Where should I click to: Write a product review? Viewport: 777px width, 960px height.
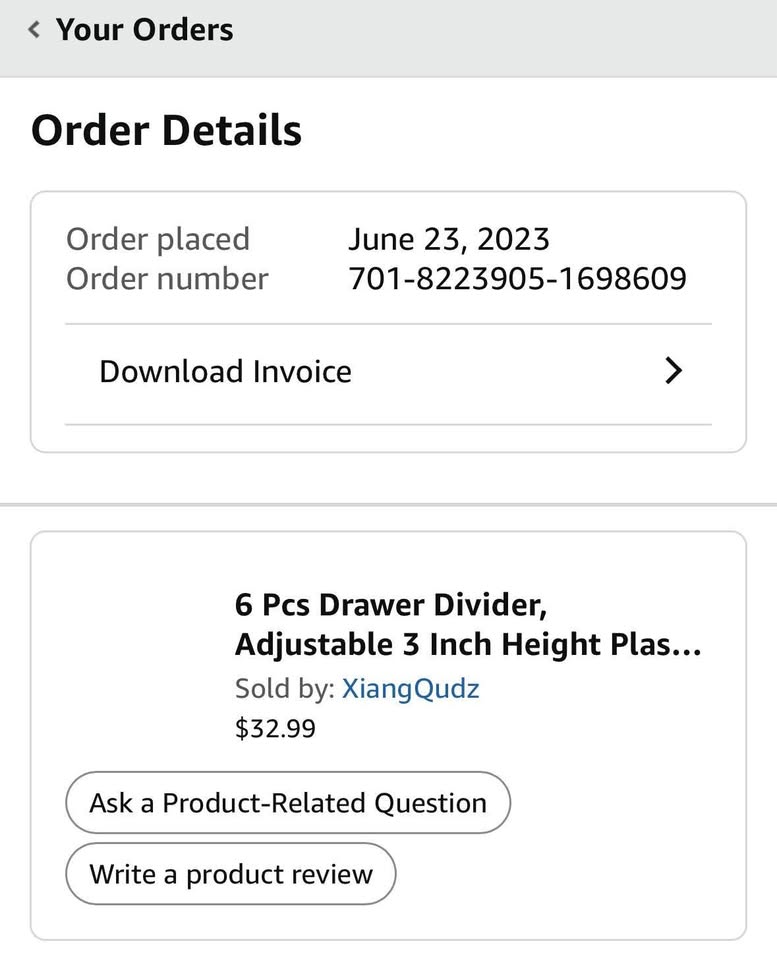point(231,874)
